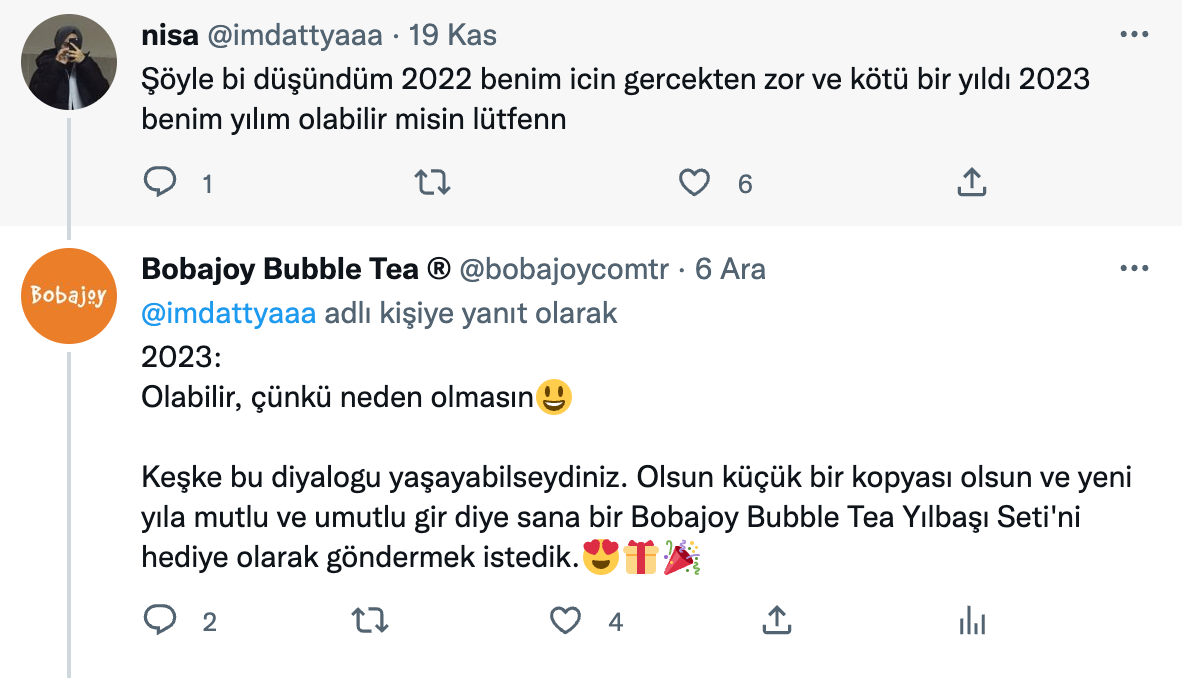Viewport: 1182px width, 686px height.
Task: Share nisa's tweet
Action: (972, 183)
